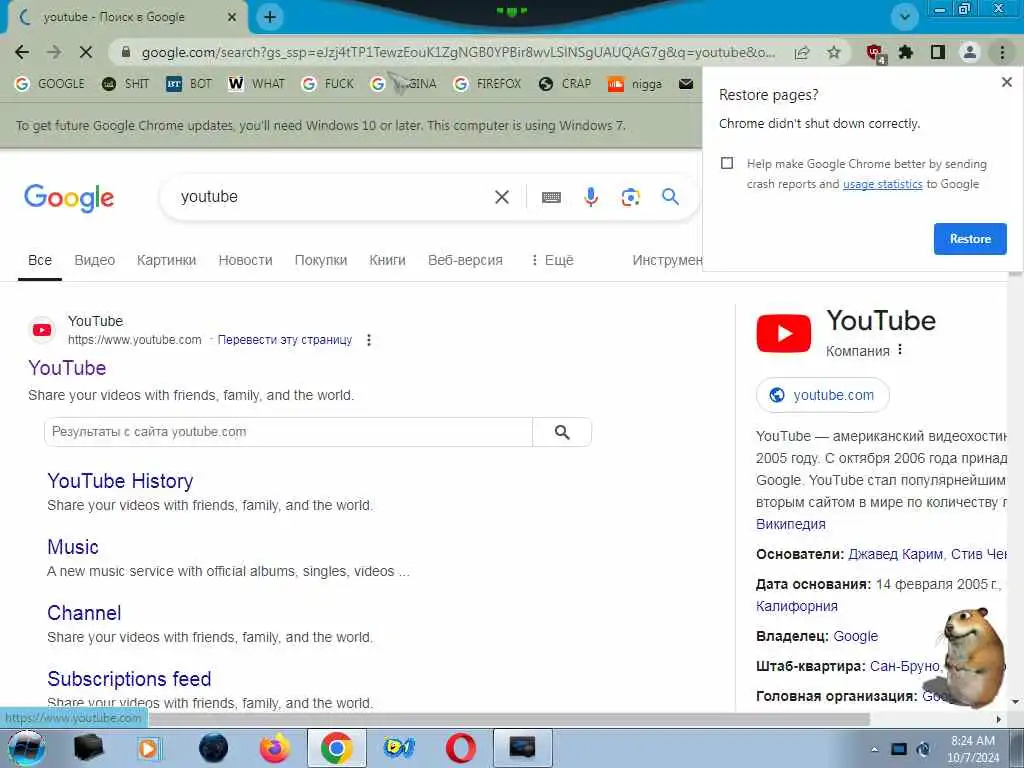Open the WHAT bookmark

click(257, 84)
